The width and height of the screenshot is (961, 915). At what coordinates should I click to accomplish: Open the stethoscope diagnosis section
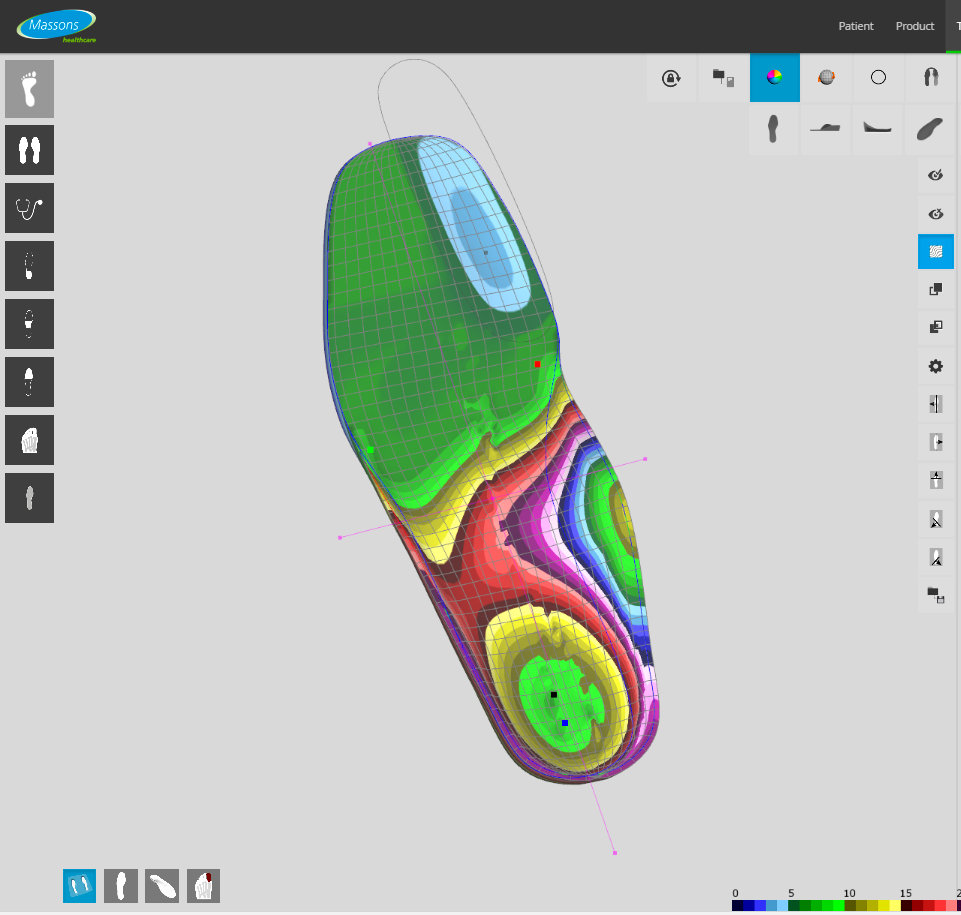pyautogui.click(x=29, y=208)
